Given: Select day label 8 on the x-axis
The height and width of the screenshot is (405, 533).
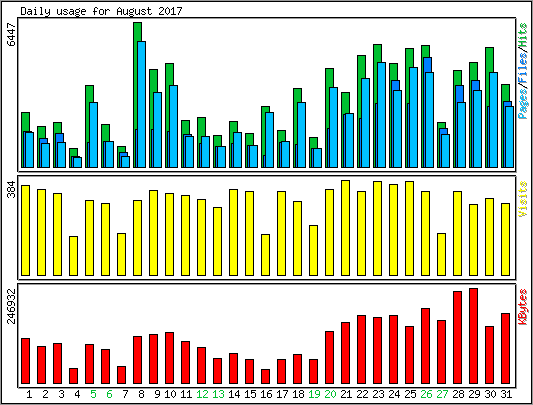Looking at the screenshot, I should coord(141,394).
